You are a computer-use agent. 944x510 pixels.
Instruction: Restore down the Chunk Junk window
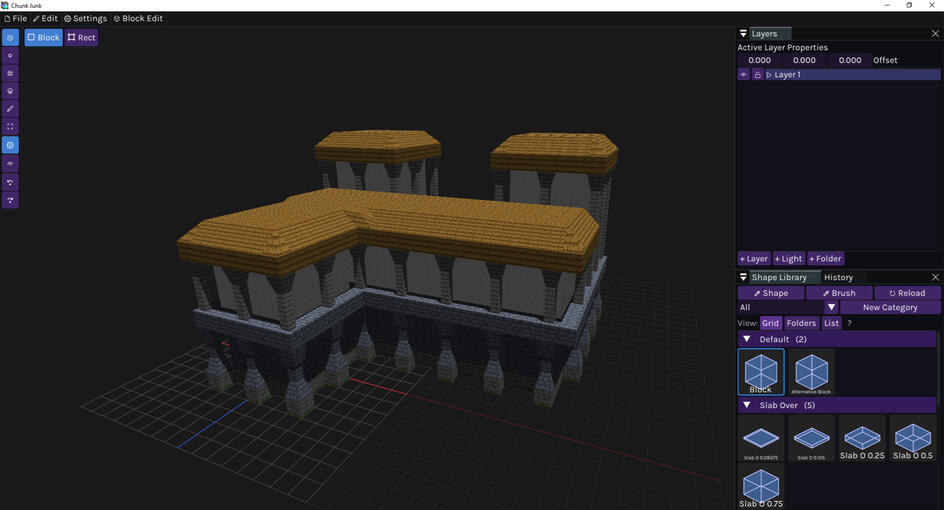[x=909, y=5]
